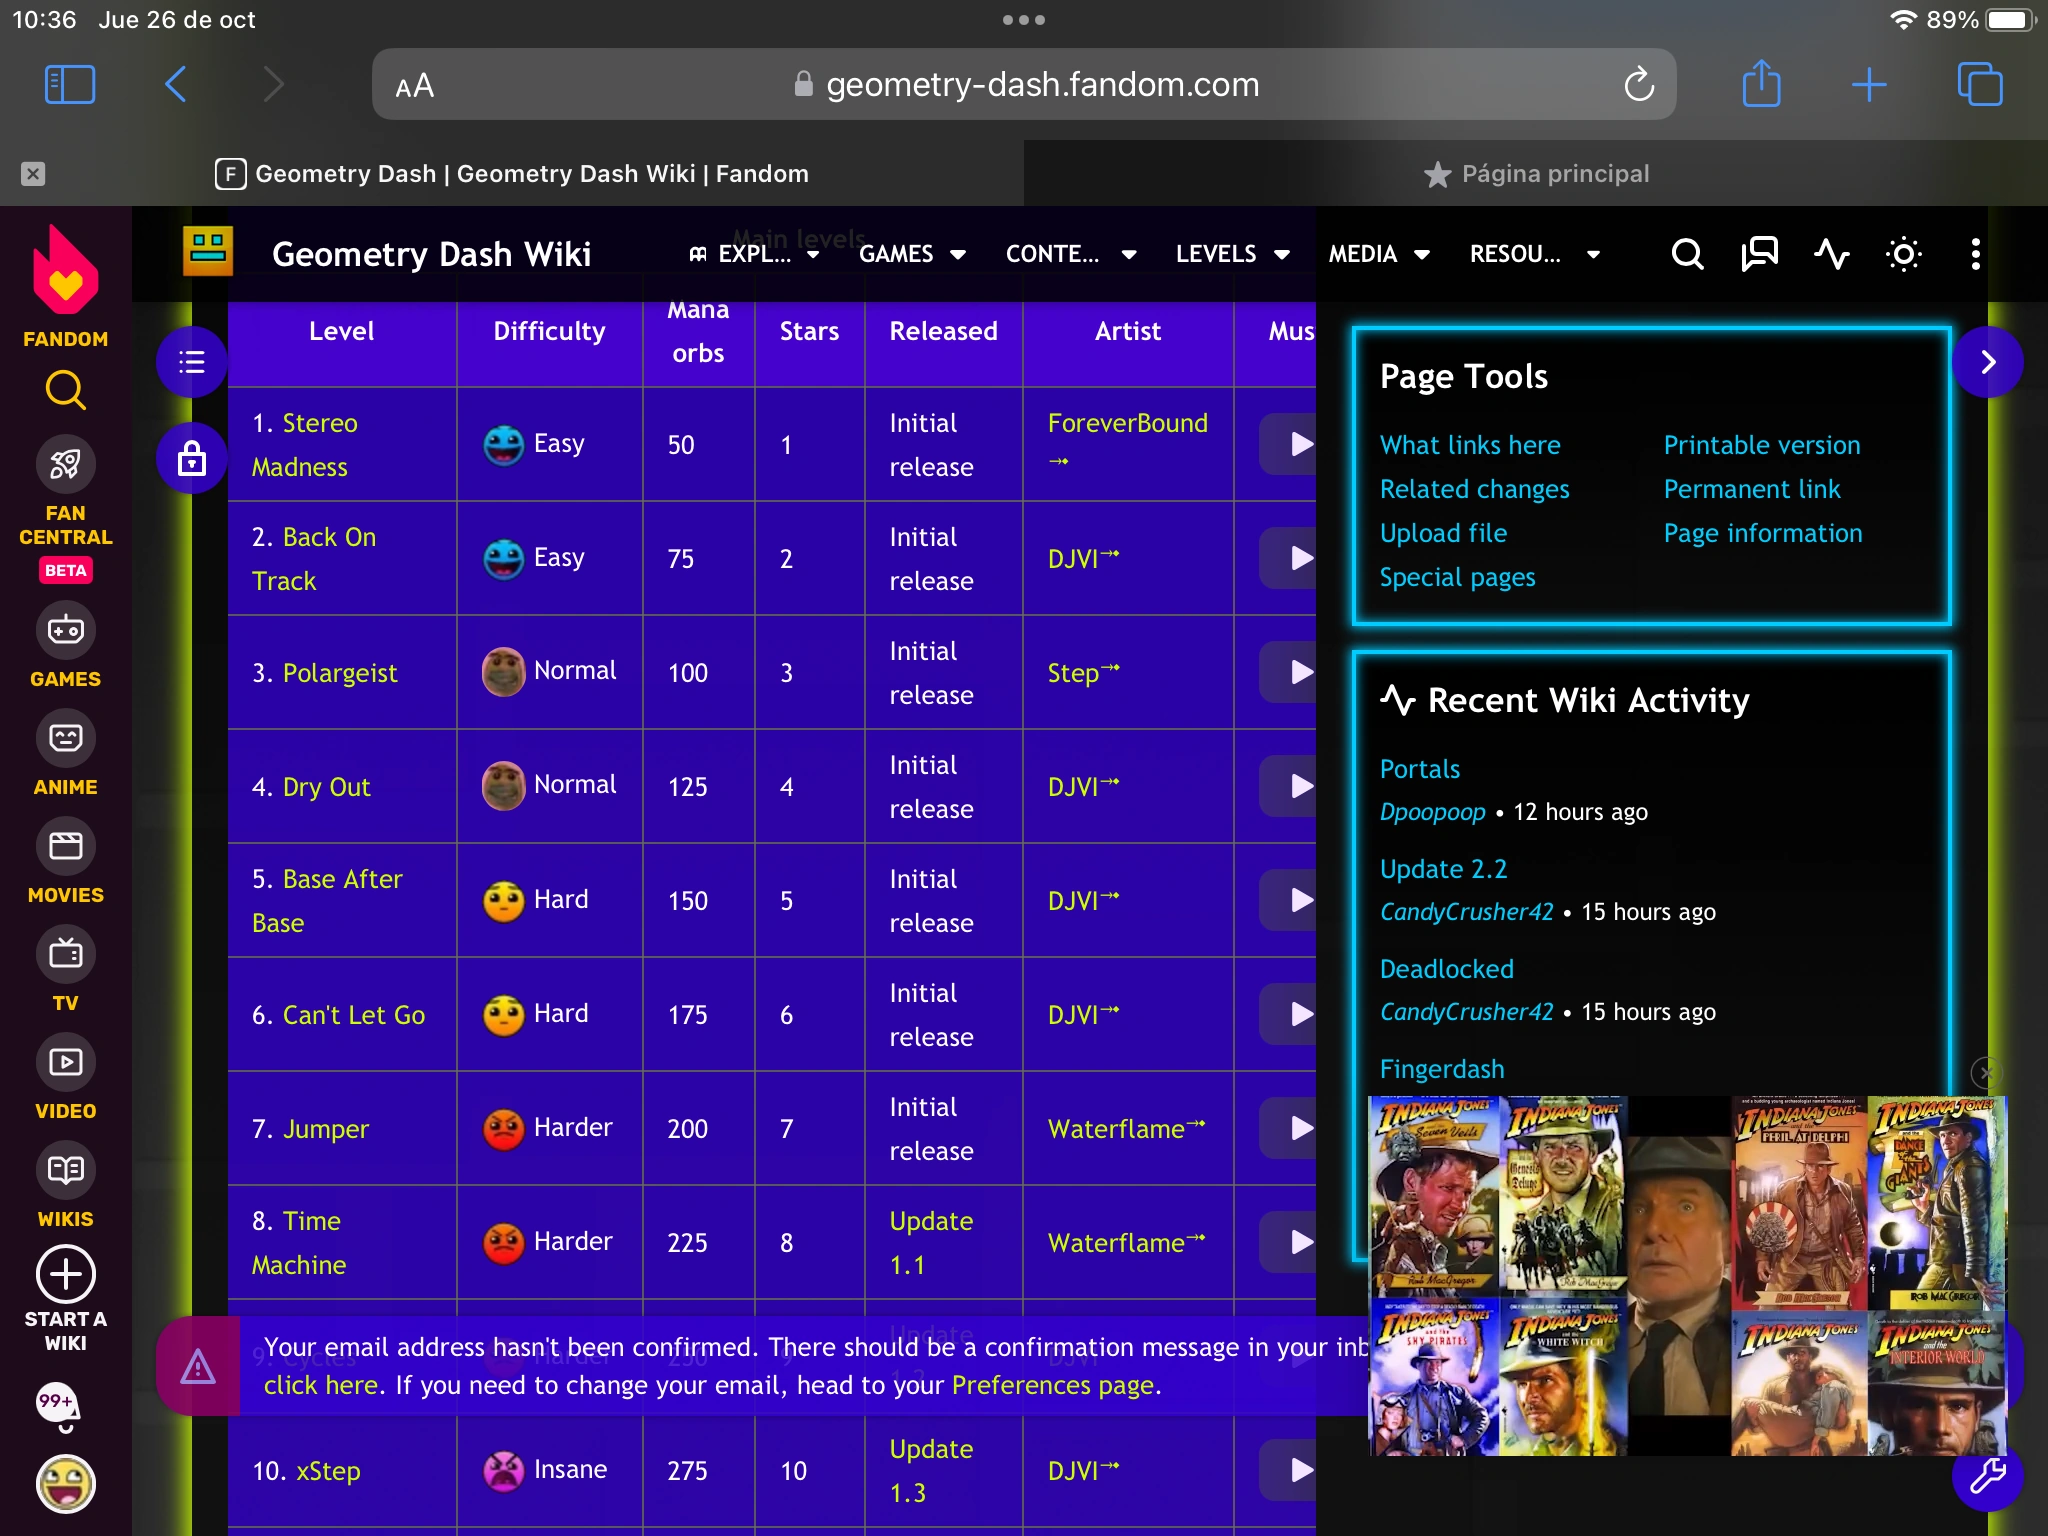Toggle light/dark theme sun icon

click(x=1903, y=254)
